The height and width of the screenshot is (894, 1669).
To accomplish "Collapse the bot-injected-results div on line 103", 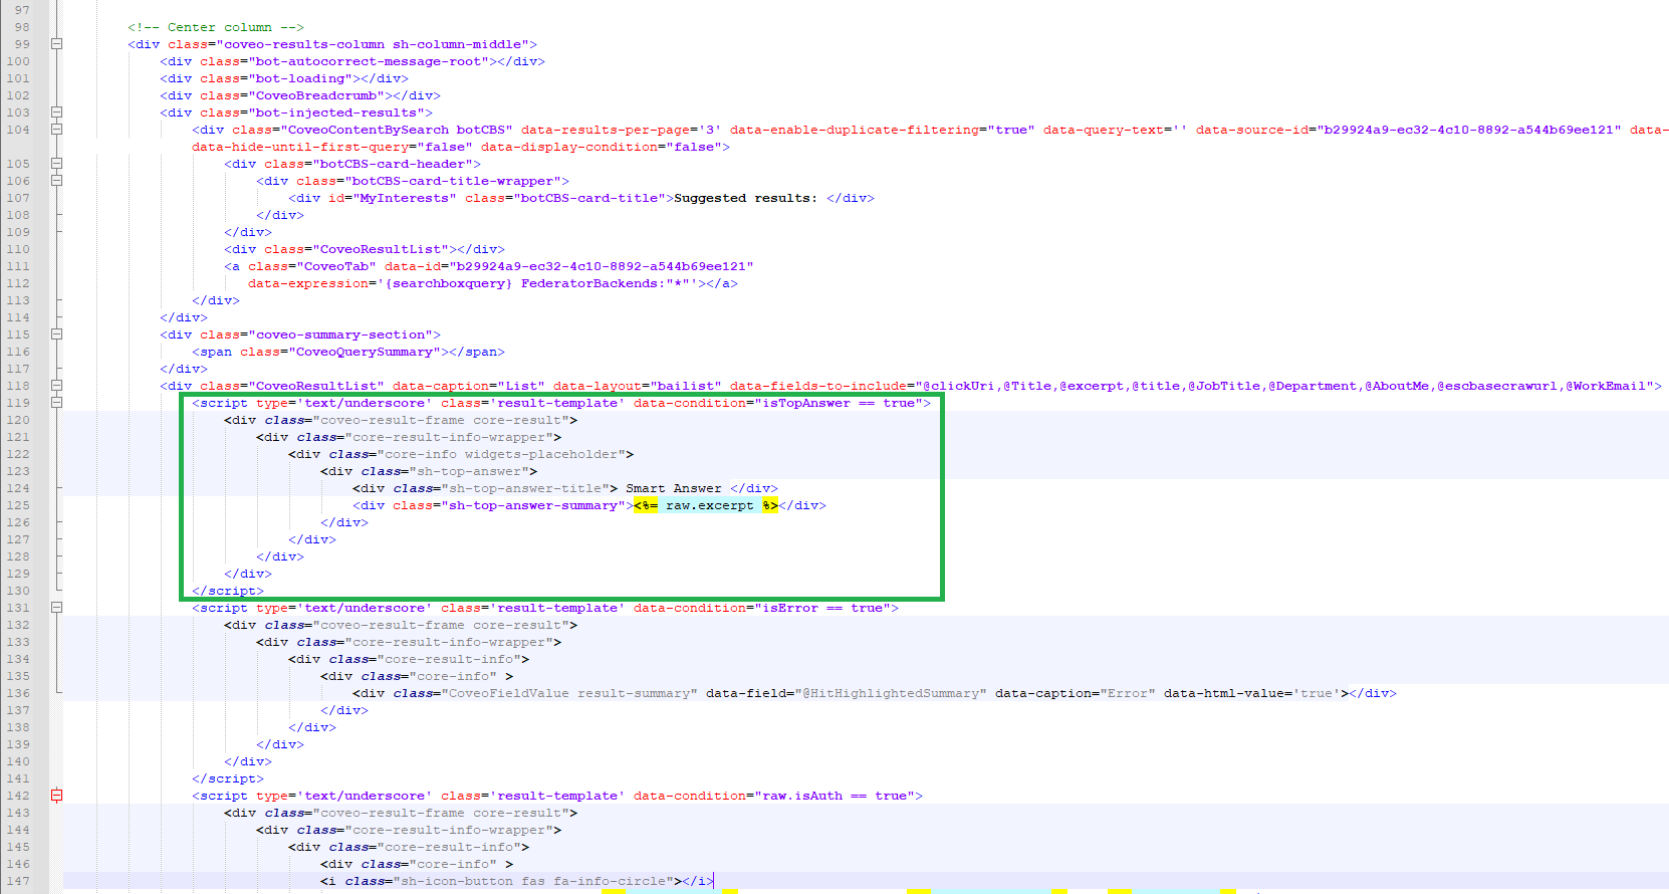I will click(57, 113).
